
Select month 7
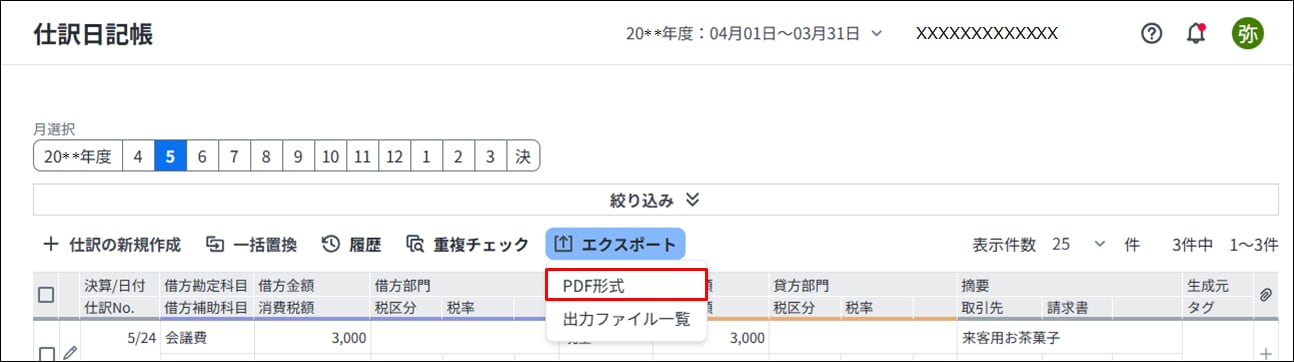point(234,156)
